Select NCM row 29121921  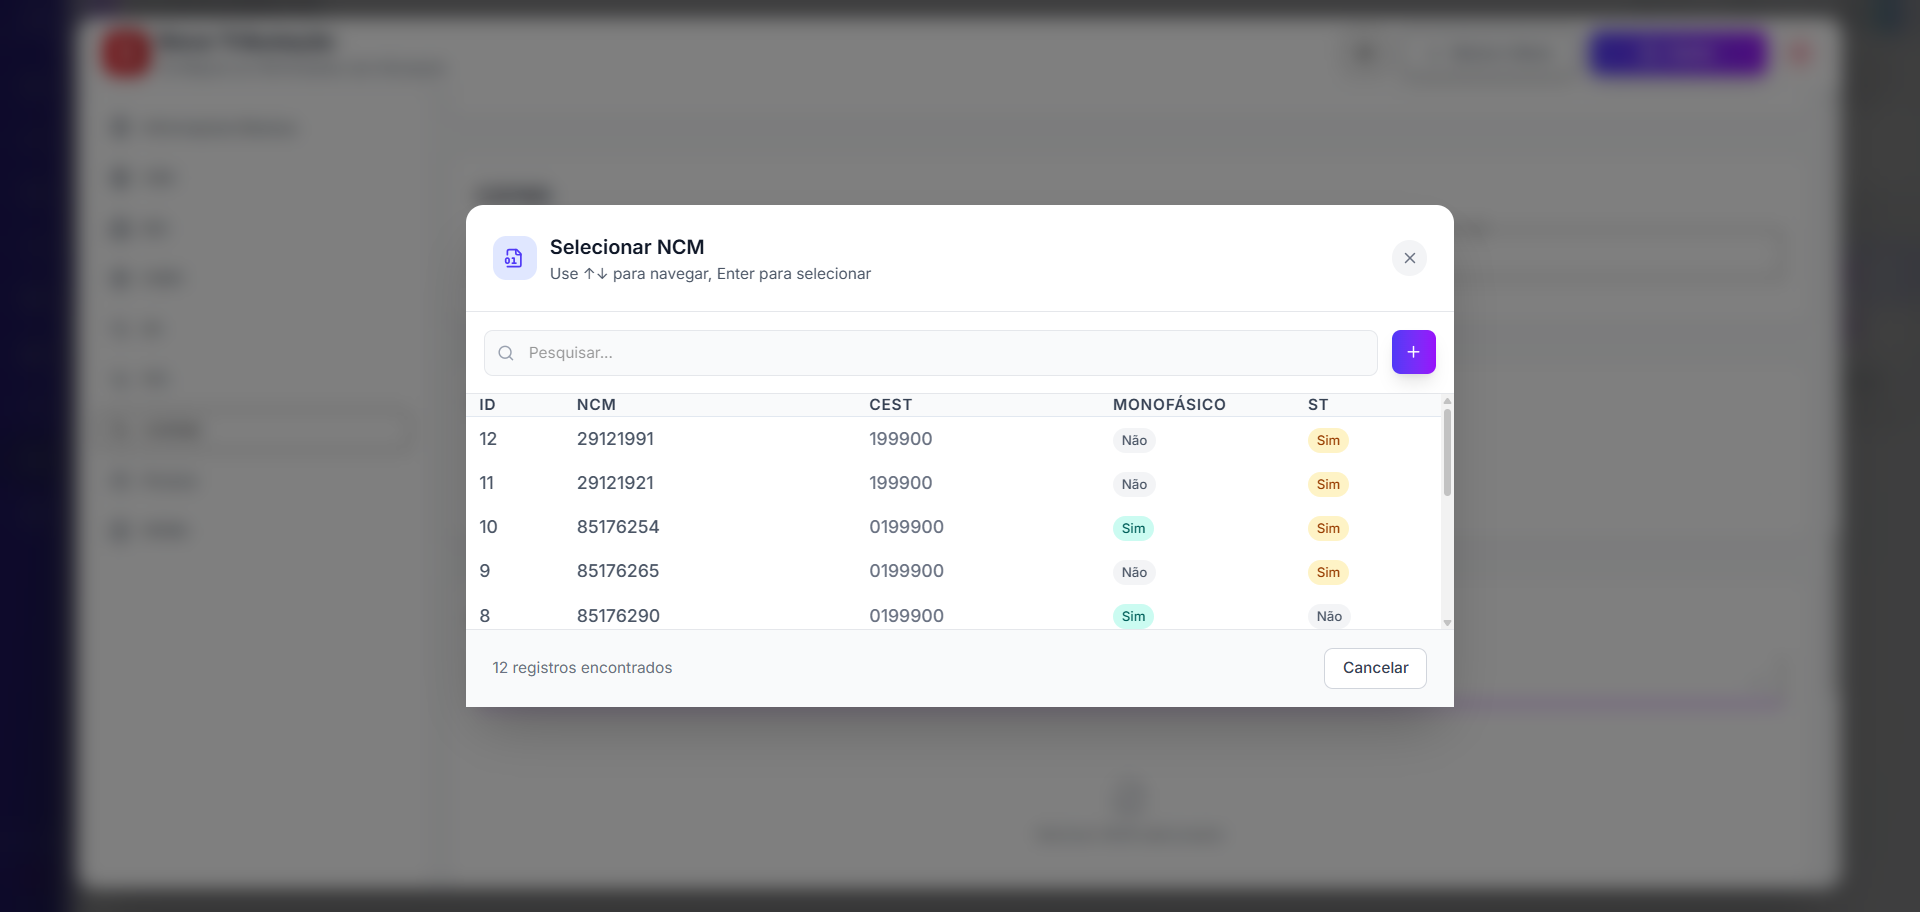(x=954, y=483)
